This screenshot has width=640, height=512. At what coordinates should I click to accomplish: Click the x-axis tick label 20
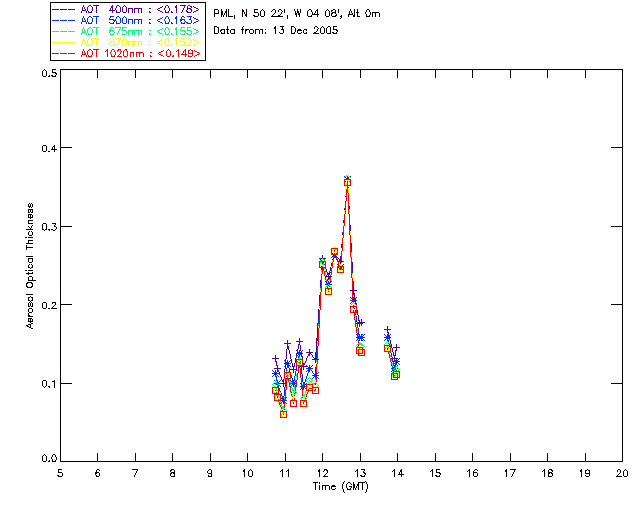(x=622, y=473)
